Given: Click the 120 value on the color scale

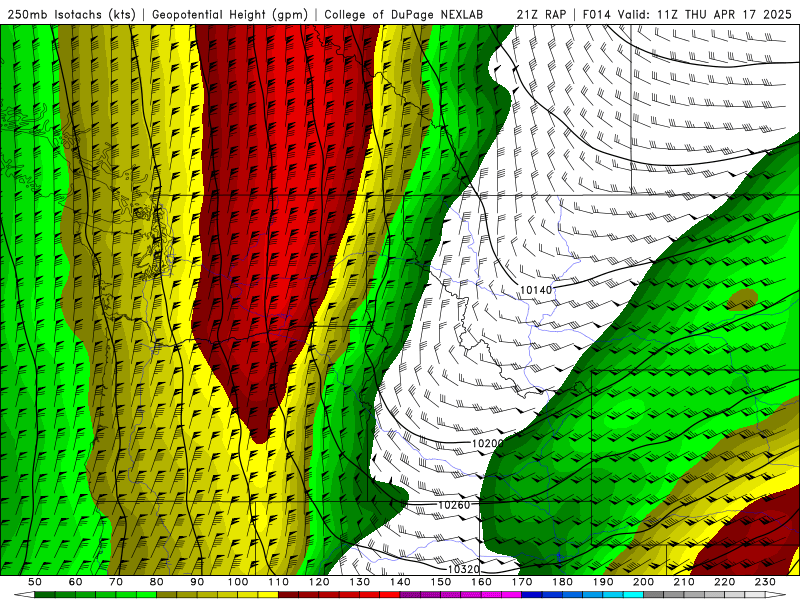Looking at the screenshot, I should click(319, 582).
